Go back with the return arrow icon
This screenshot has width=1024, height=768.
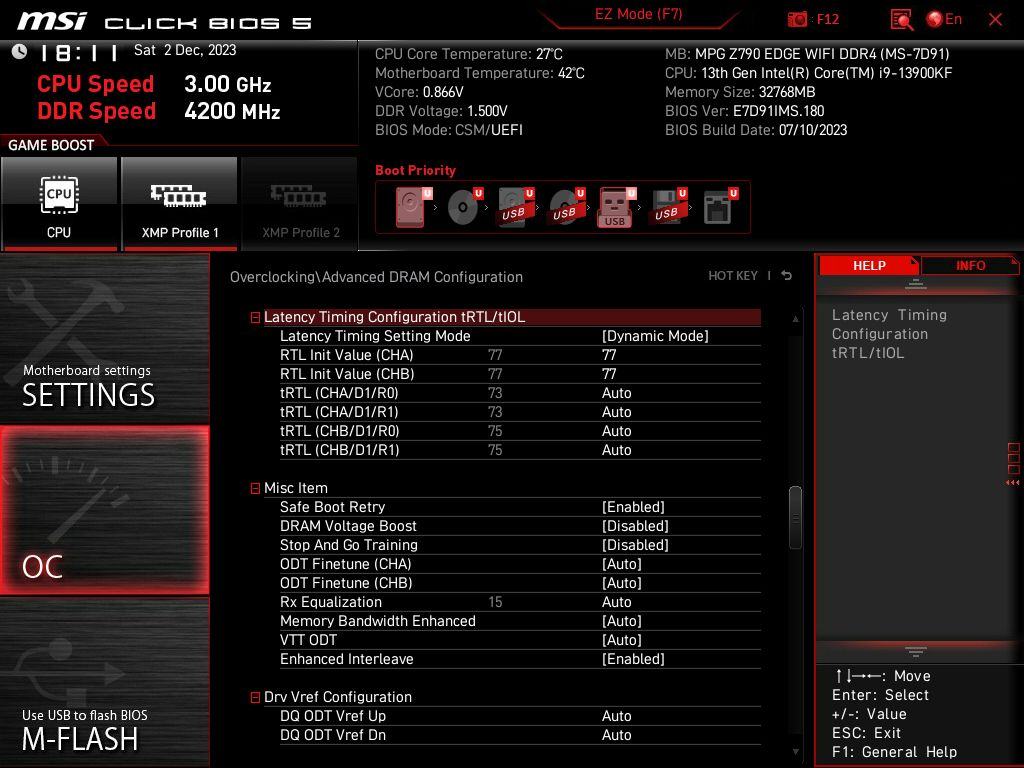(787, 276)
